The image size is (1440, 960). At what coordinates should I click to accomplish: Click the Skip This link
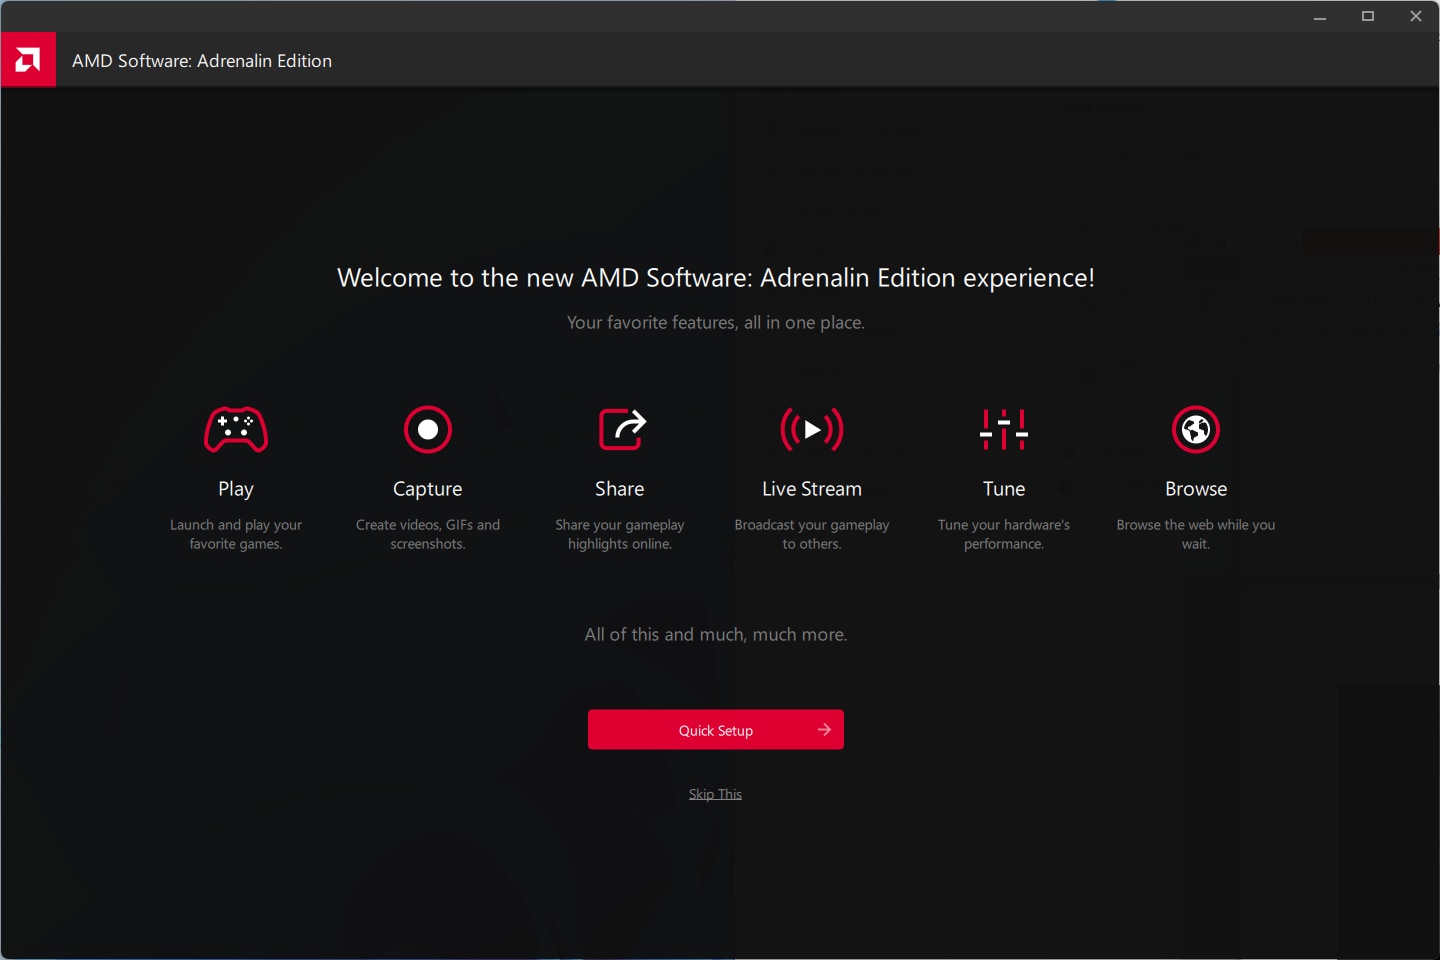716,794
